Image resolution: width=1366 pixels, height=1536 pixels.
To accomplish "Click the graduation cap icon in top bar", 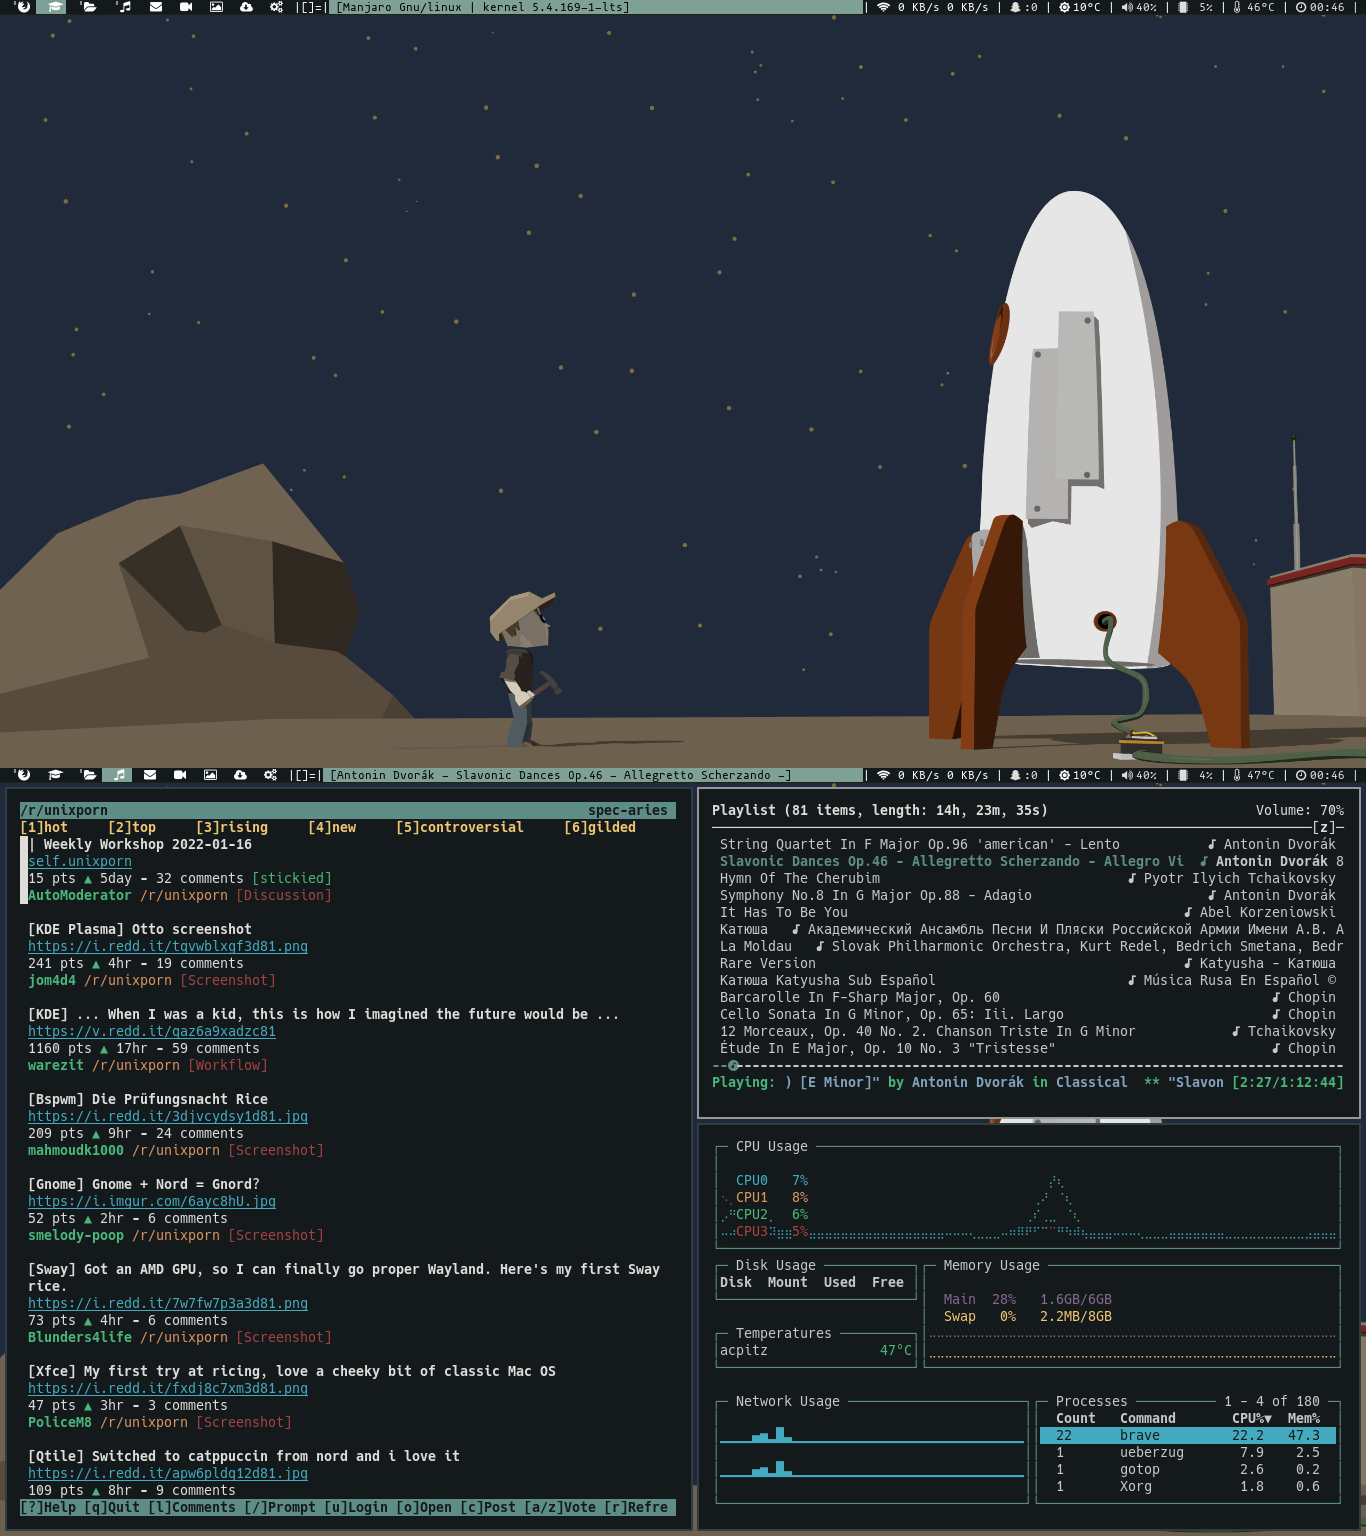I will (55, 7).
